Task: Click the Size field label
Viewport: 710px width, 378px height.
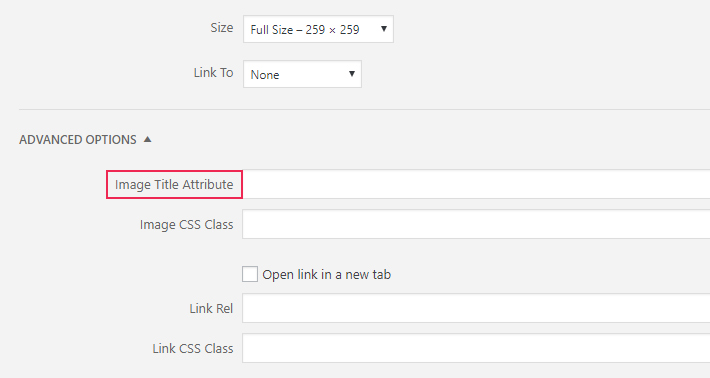Action: [x=222, y=28]
